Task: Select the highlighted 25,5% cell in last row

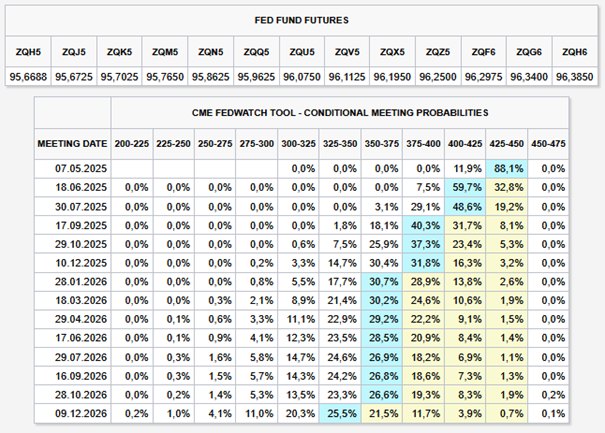Action: [340, 413]
